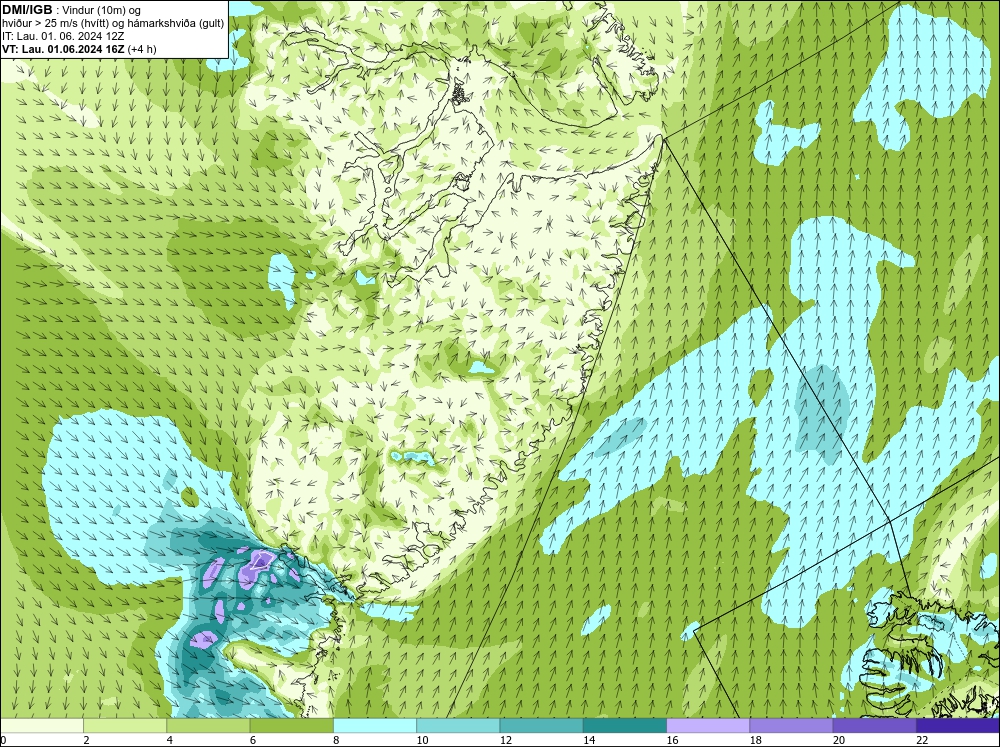Screen dimensions: 1000x747
Task: Click the legend scale label 22
Action: [922, 740]
